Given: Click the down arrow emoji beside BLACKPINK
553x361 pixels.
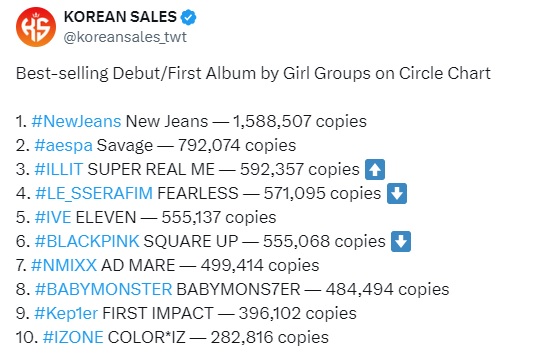Looking at the screenshot, I should click(401, 241).
